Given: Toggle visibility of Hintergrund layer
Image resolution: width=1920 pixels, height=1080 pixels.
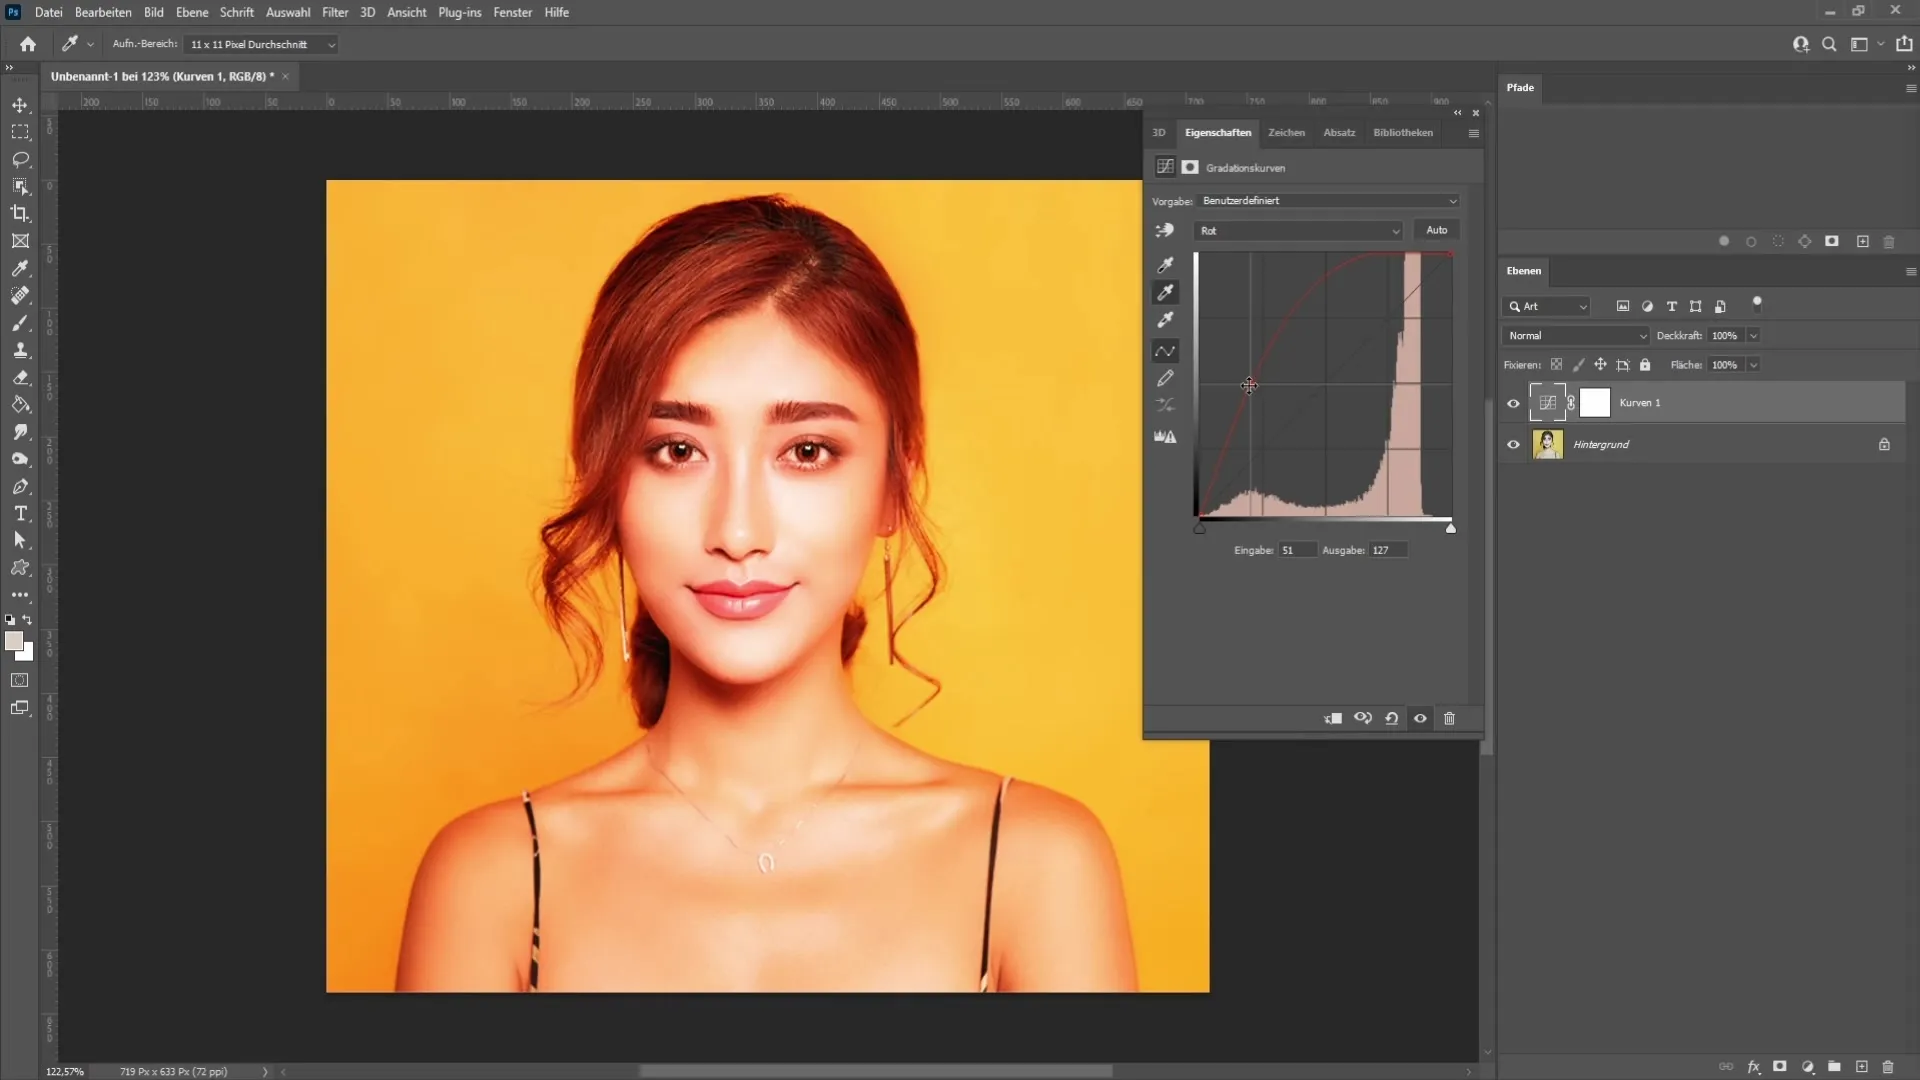Looking at the screenshot, I should [1513, 444].
